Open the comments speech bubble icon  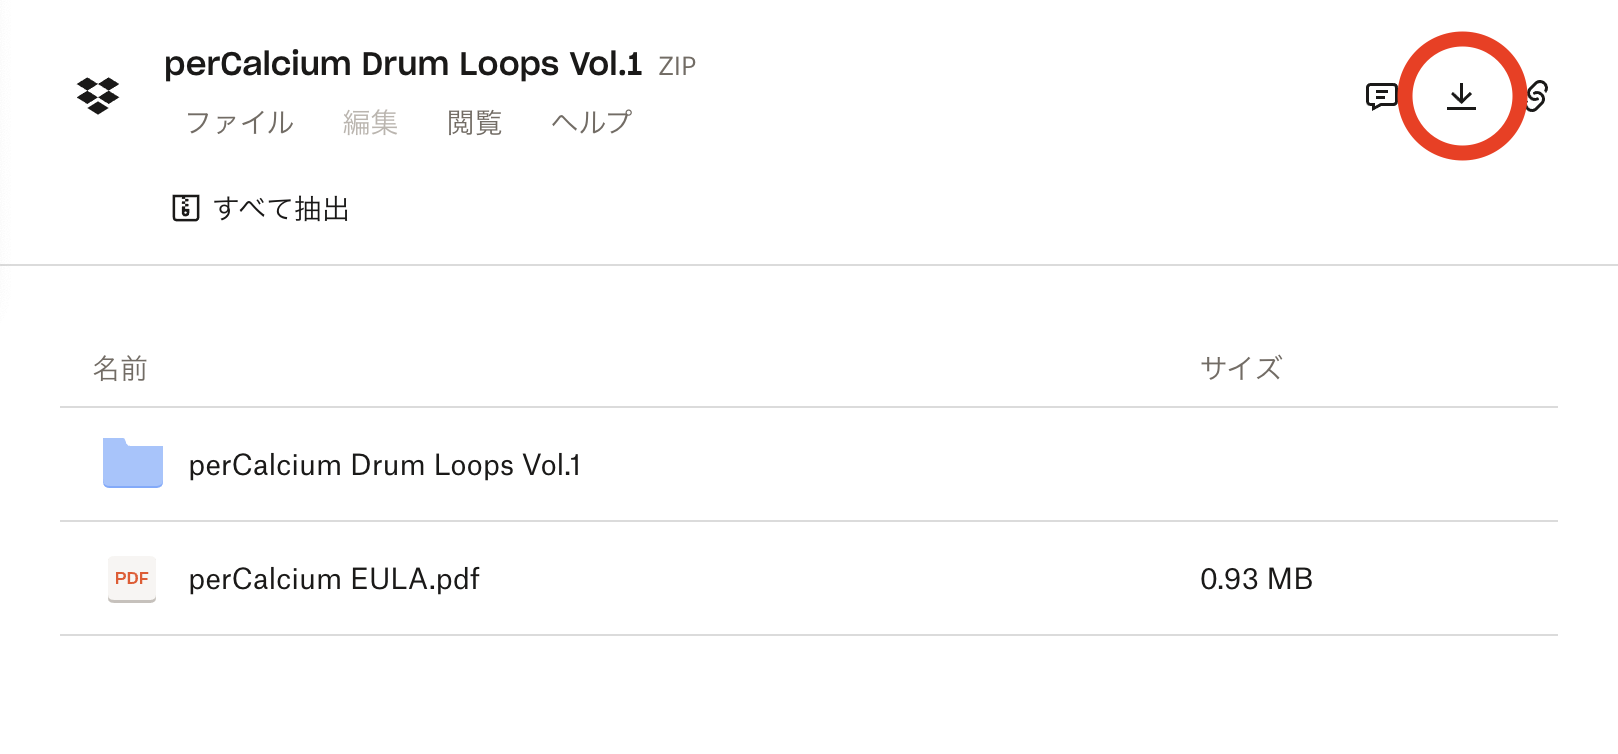(x=1381, y=96)
